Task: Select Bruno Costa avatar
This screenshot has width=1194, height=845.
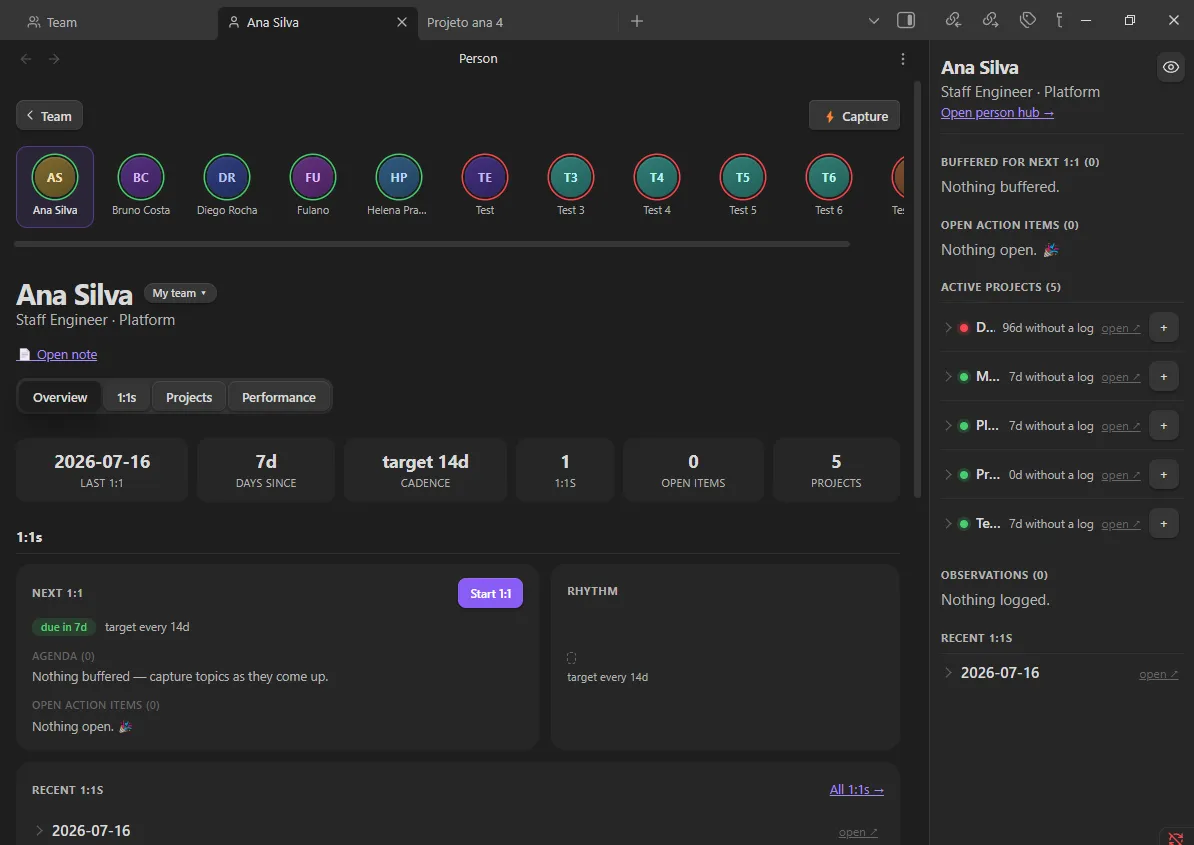Action: (x=141, y=177)
